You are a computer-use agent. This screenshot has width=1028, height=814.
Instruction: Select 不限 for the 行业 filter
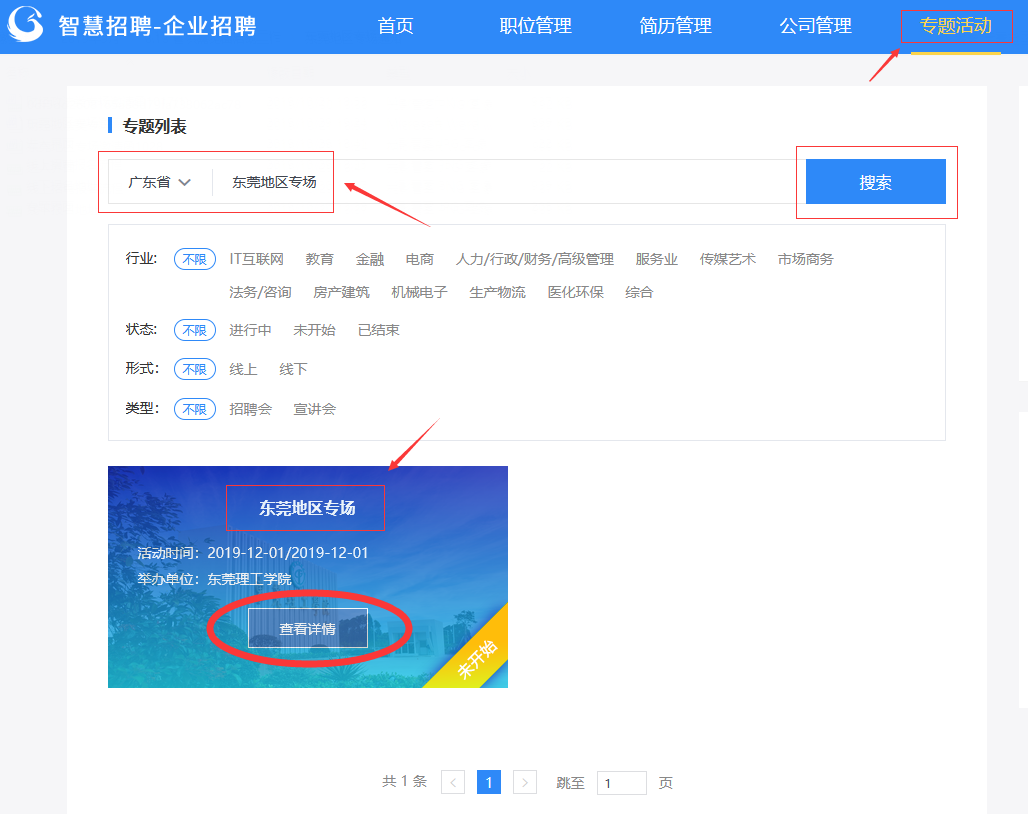(x=194, y=259)
